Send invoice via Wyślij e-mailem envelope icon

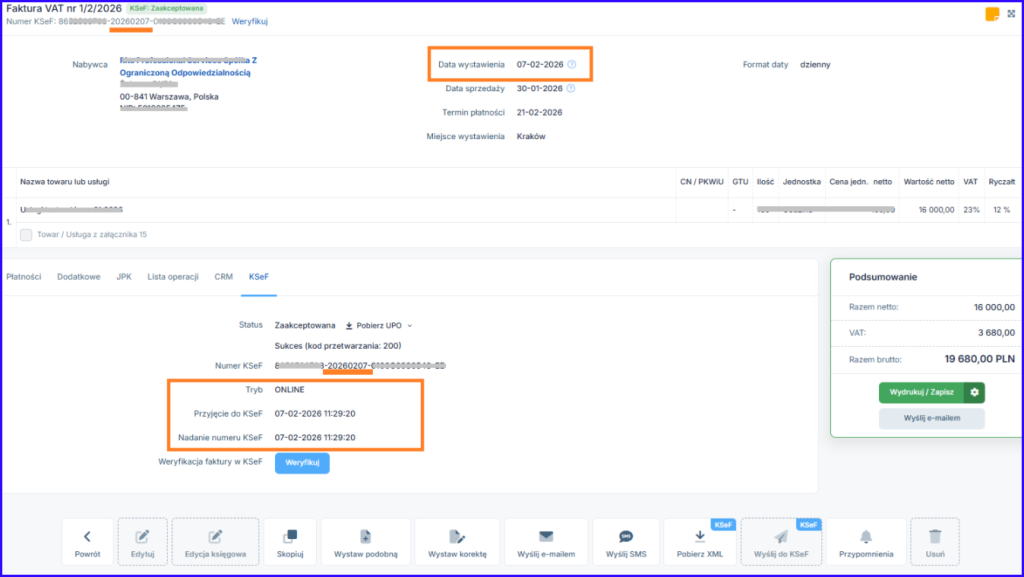click(x=545, y=536)
